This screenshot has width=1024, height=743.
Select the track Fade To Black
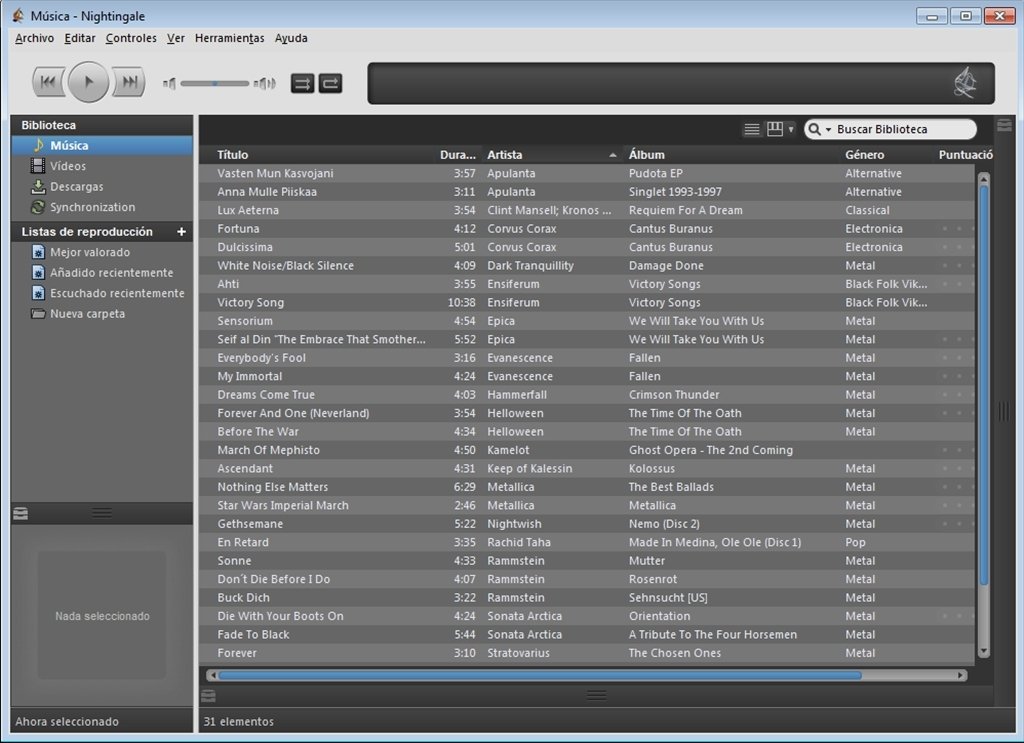point(588,635)
